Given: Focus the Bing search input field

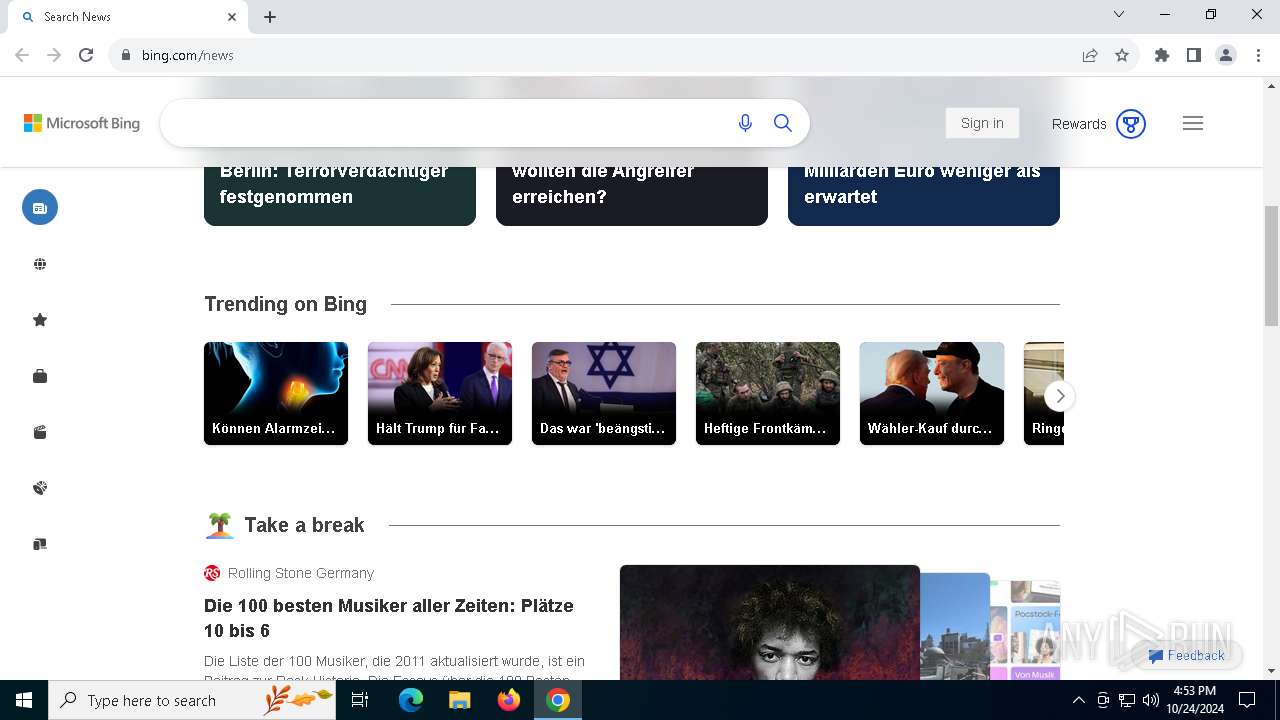Looking at the screenshot, I should (x=450, y=123).
